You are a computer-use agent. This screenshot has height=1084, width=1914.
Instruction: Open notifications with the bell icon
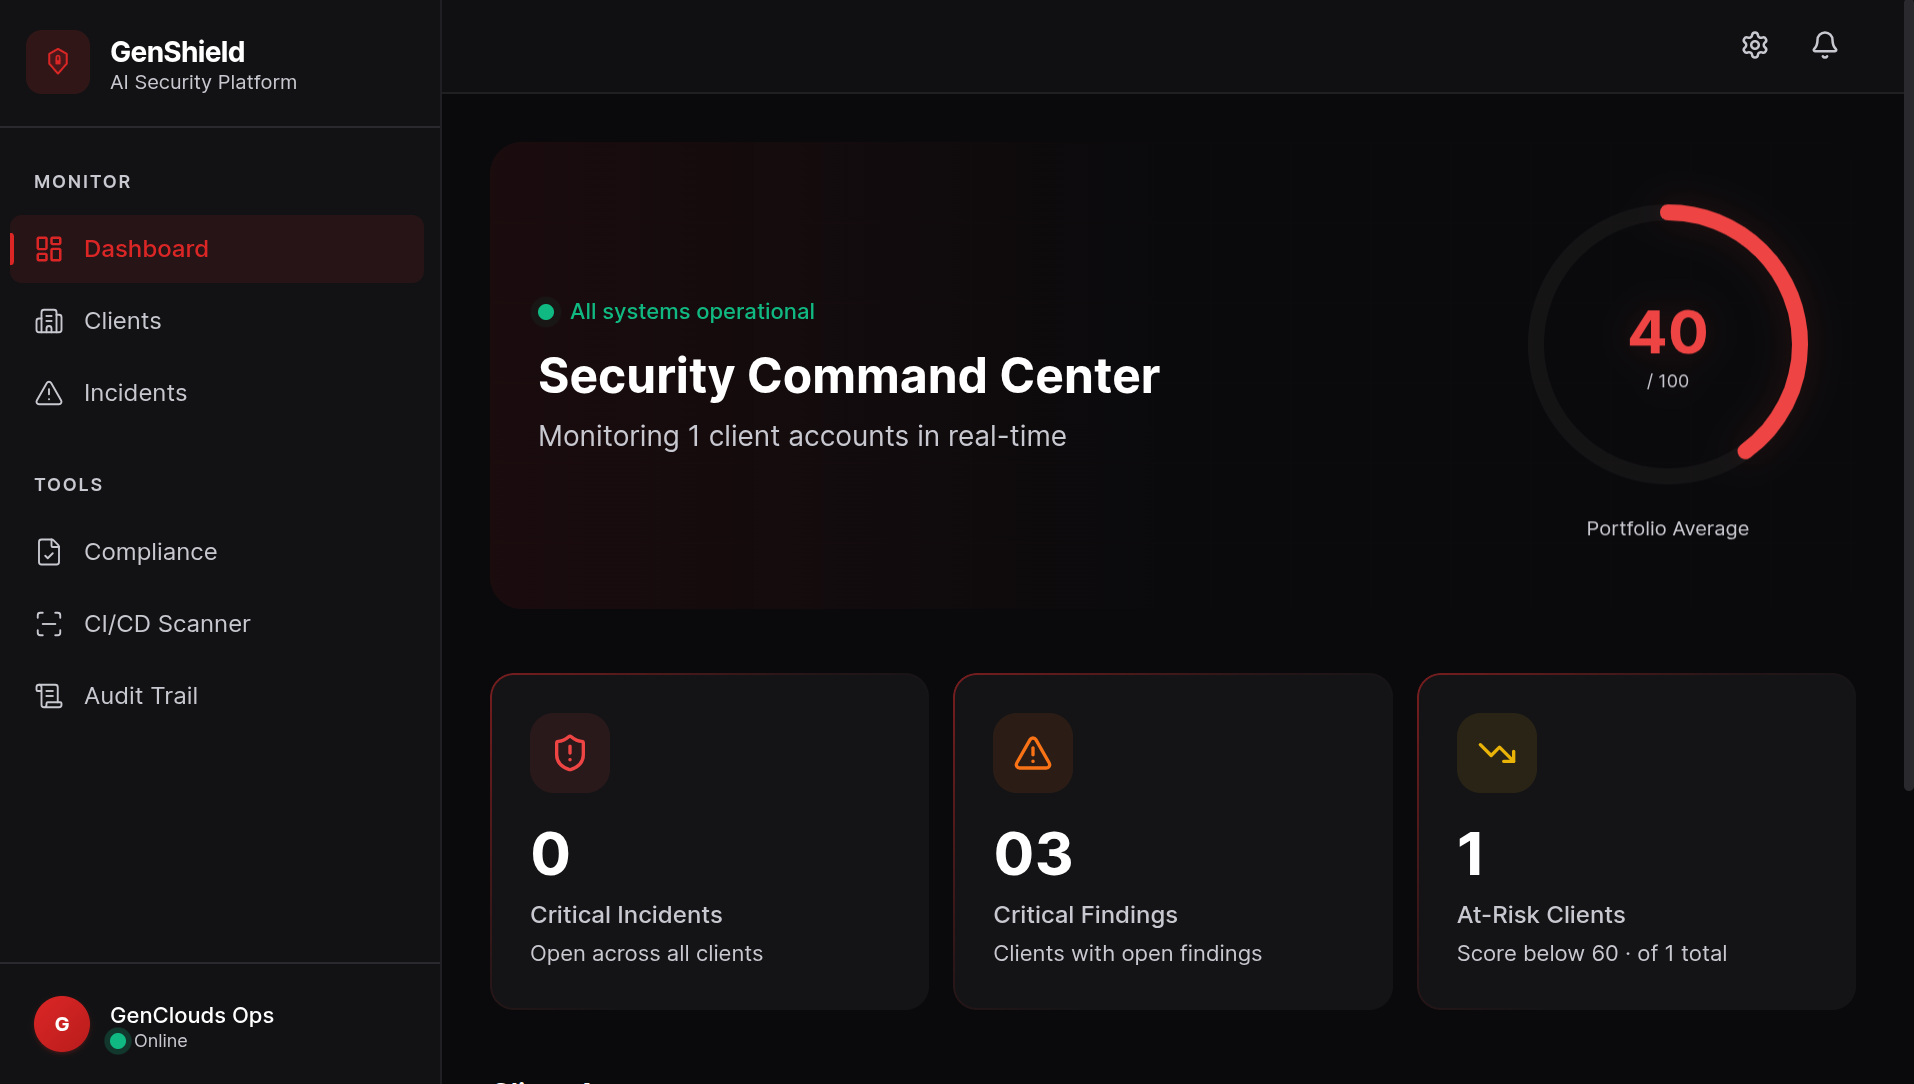tap(1825, 45)
